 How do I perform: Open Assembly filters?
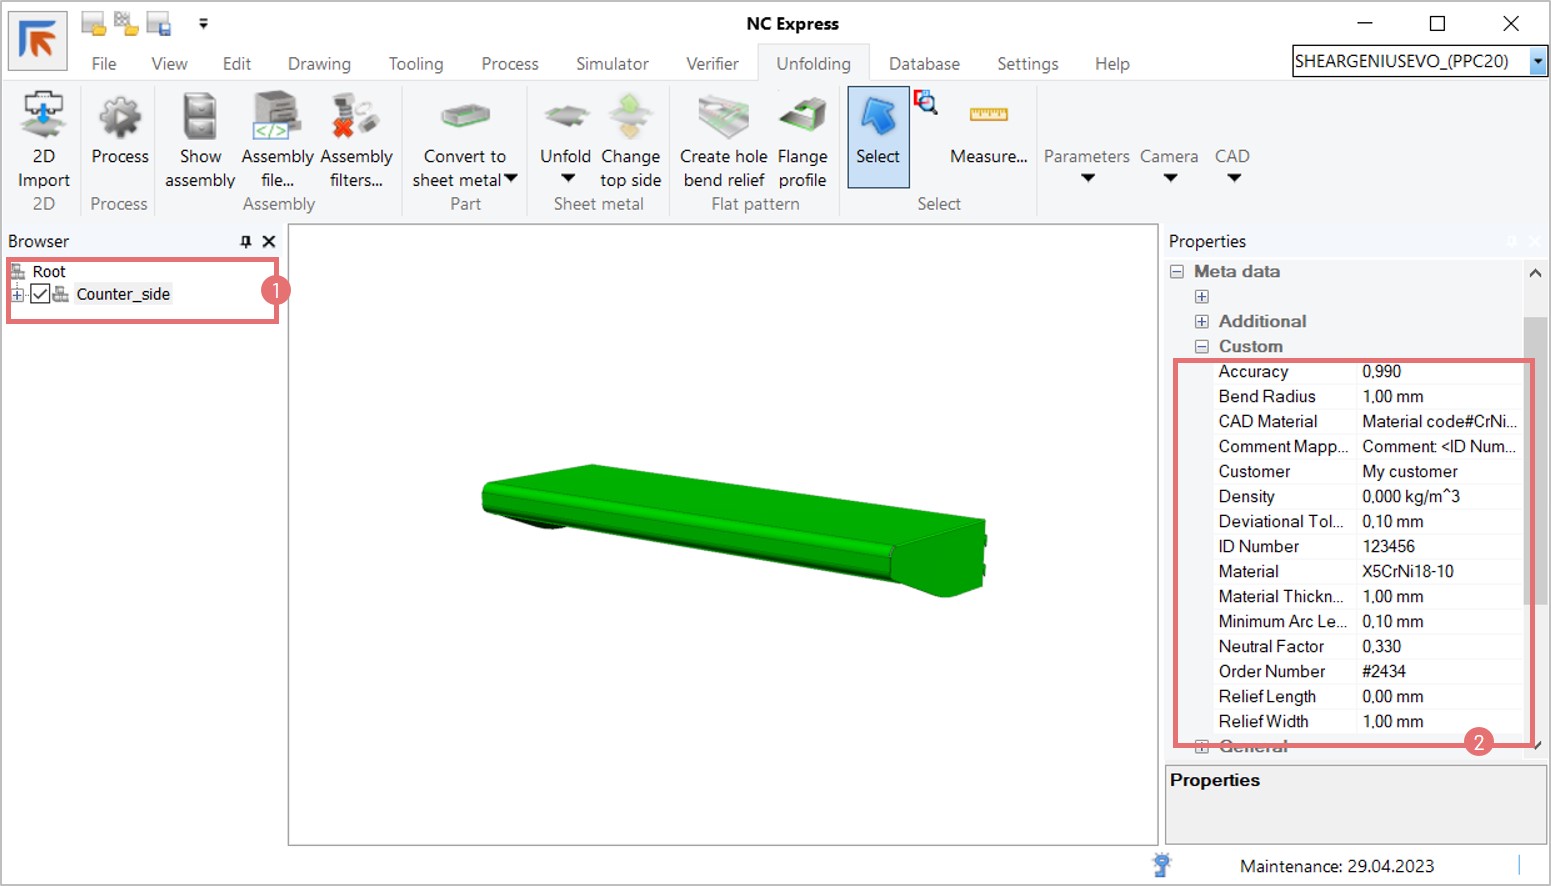[355, 118]
